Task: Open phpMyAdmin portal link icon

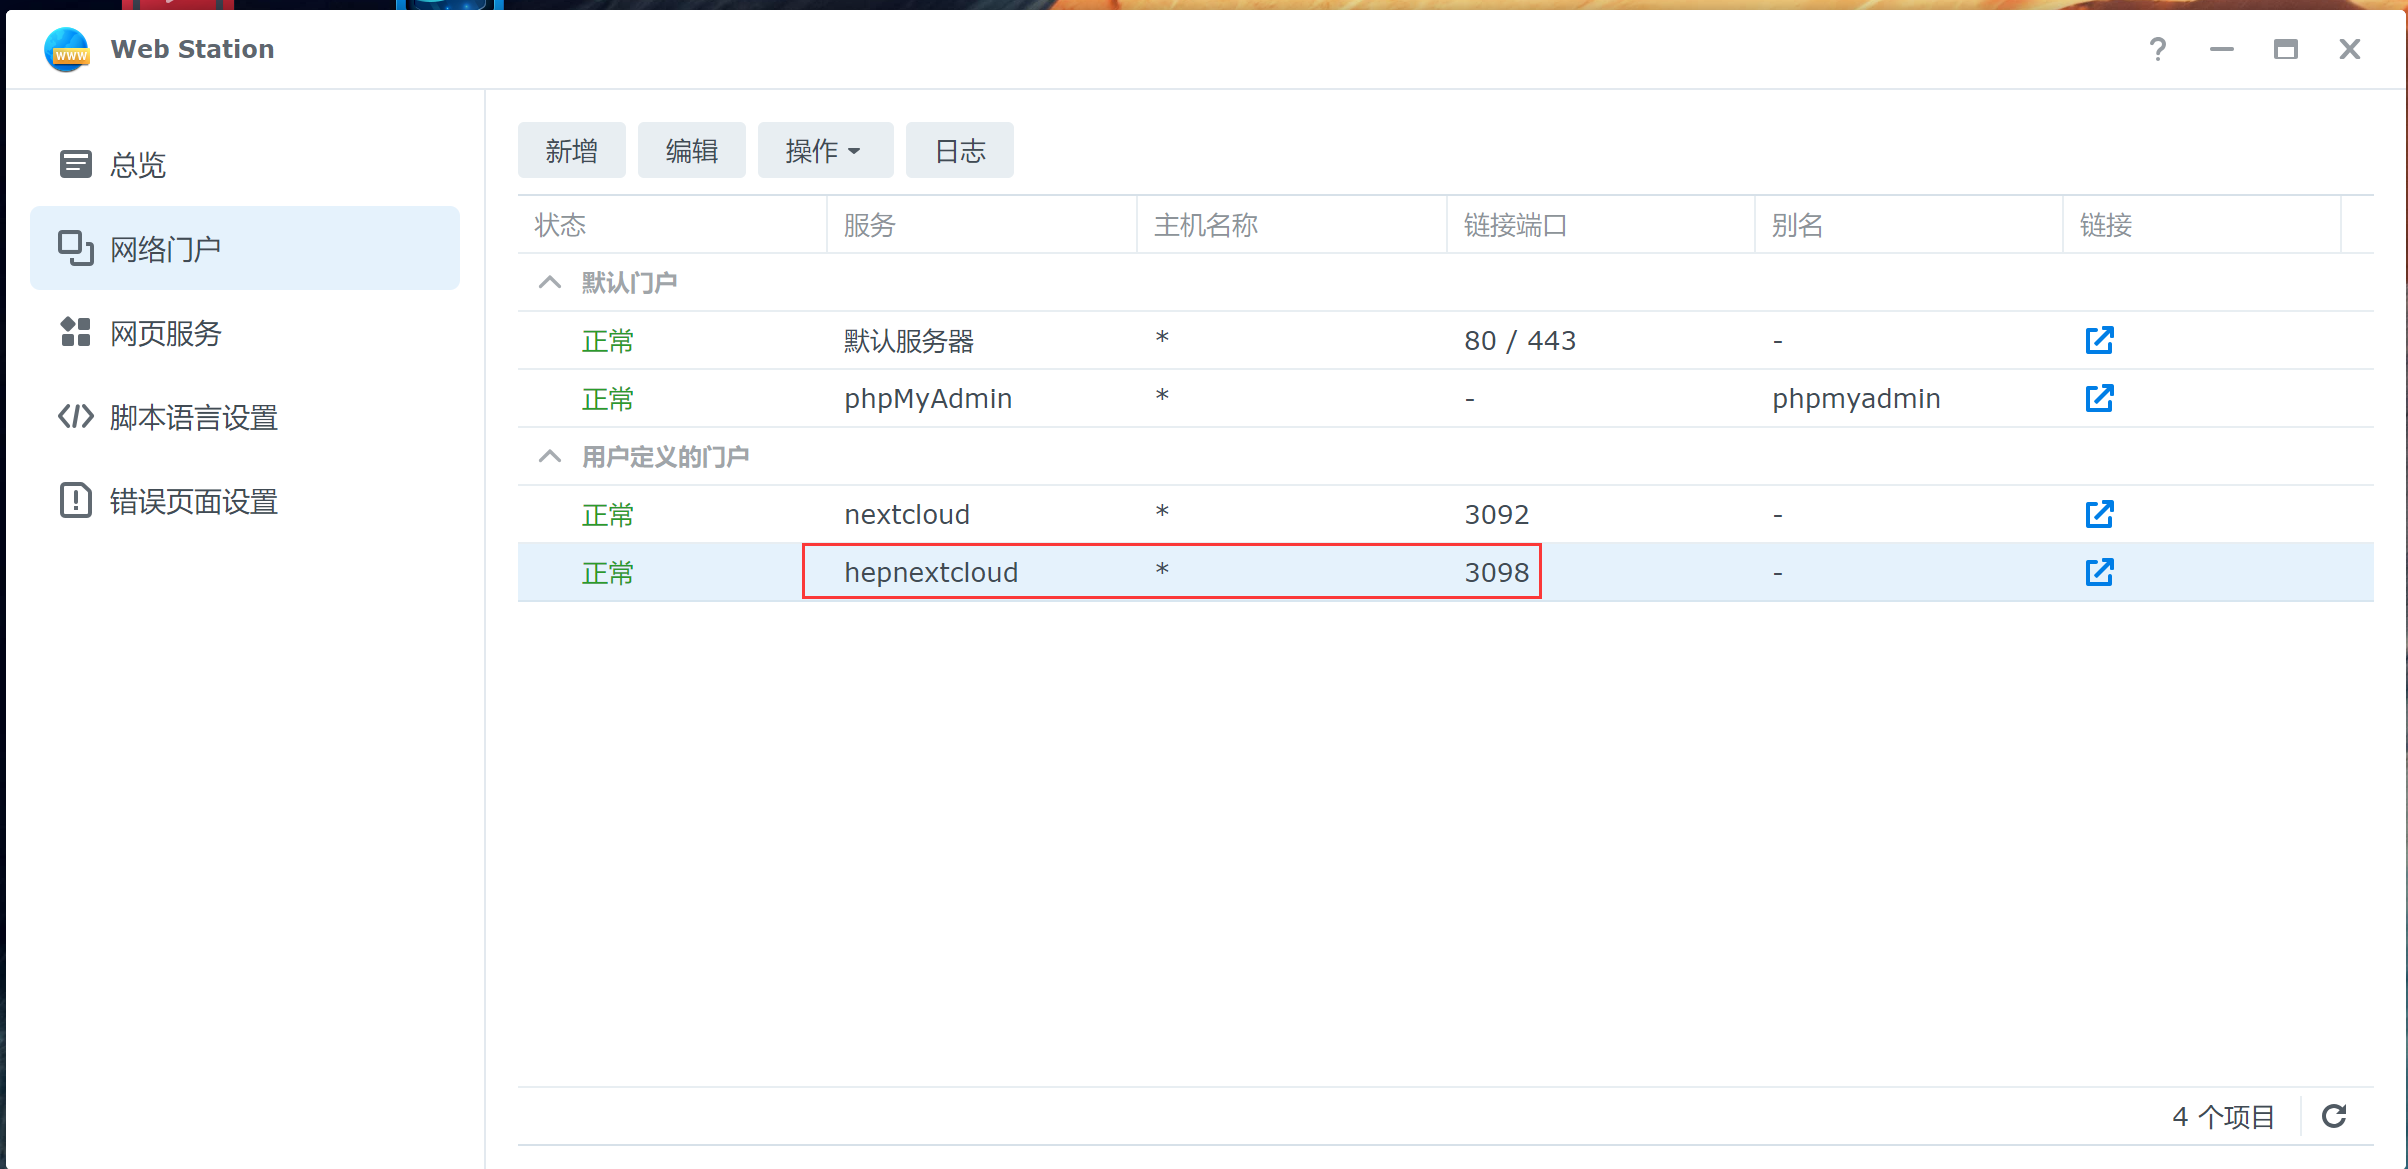Action: pyautogui.click(x=2098, y=399)
